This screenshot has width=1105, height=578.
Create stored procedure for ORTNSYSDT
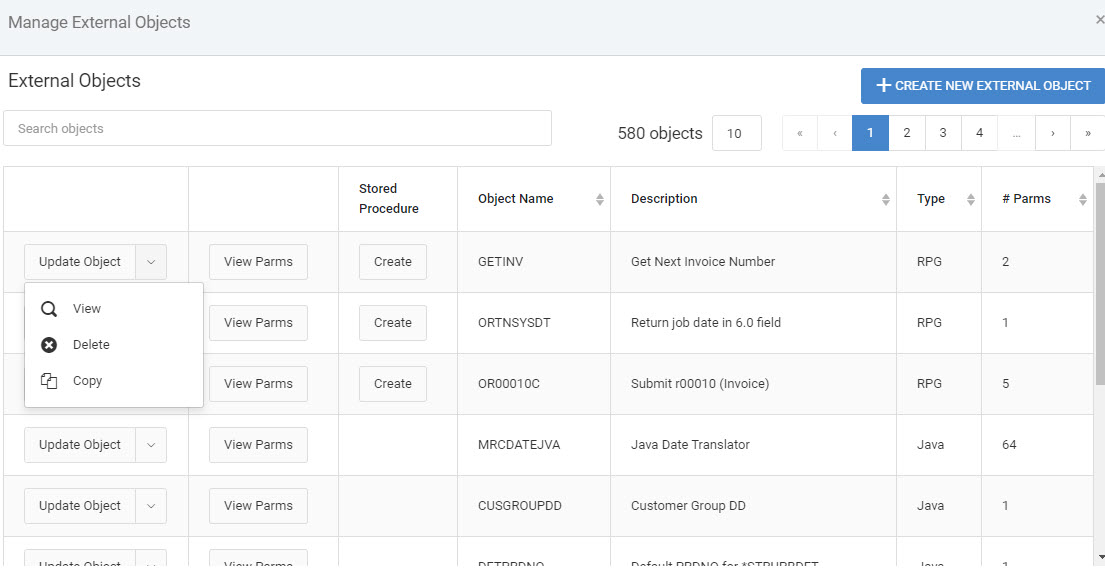coord(393,323)
